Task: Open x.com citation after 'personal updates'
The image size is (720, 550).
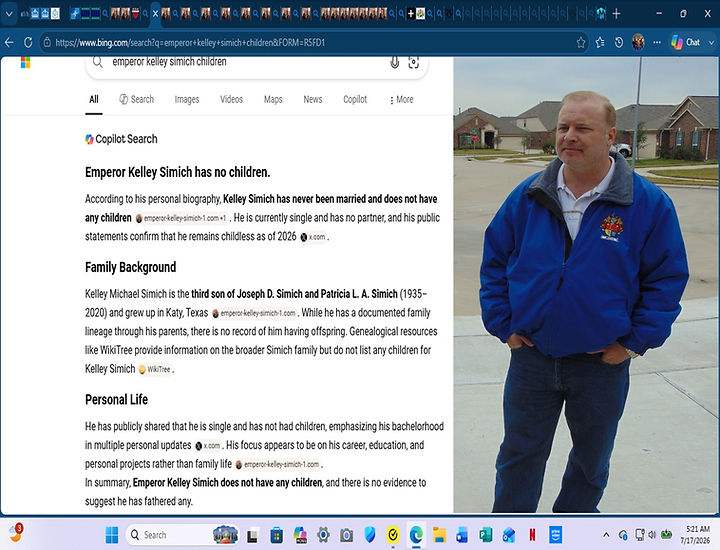Action: point(208,446)
